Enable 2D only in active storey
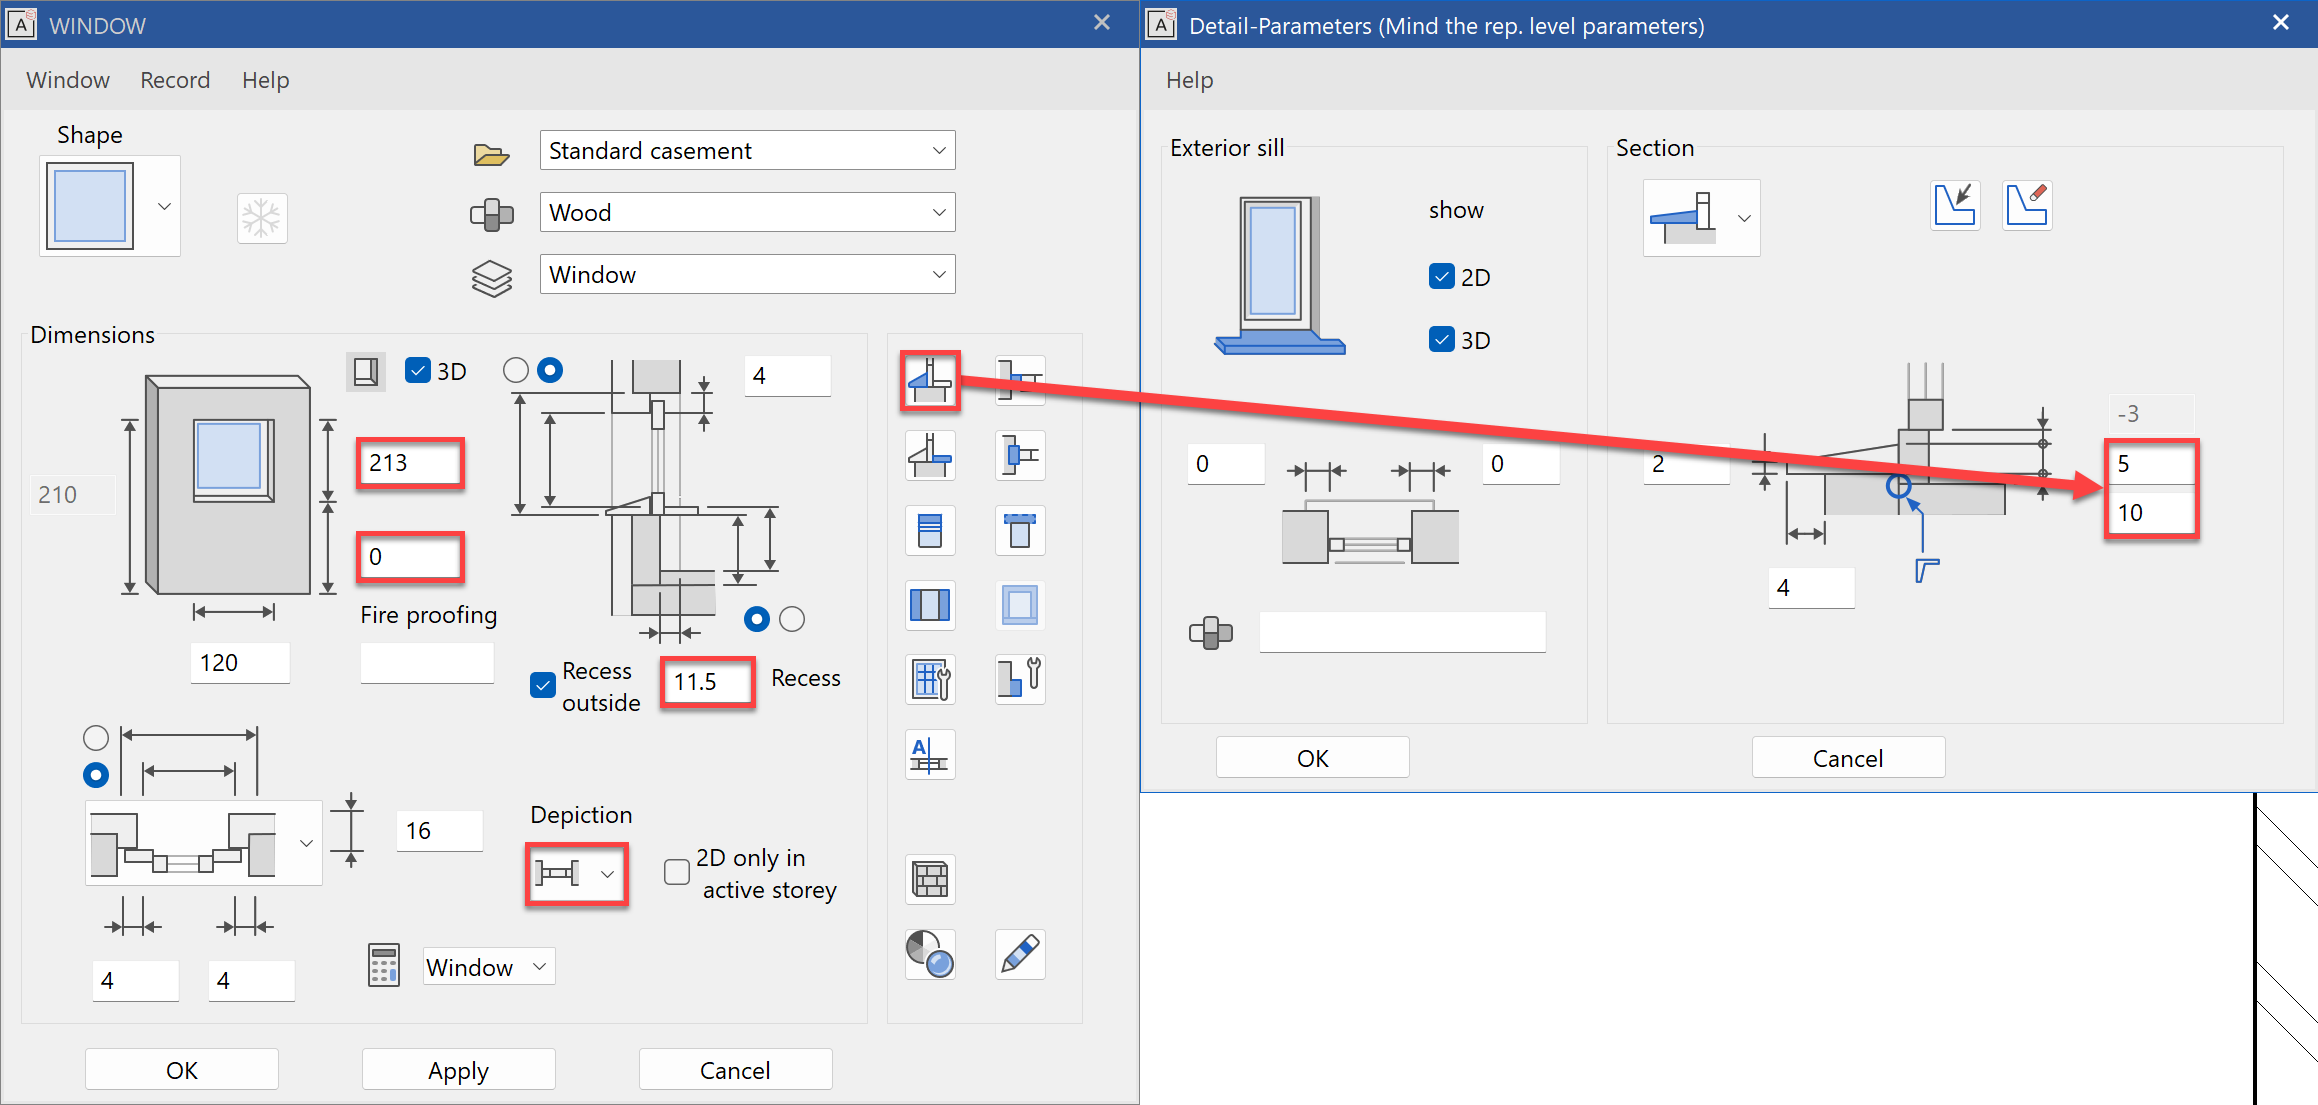The width and height of the screenshot is (2318, 1105). pyautogui.click(x=677, y=872)
